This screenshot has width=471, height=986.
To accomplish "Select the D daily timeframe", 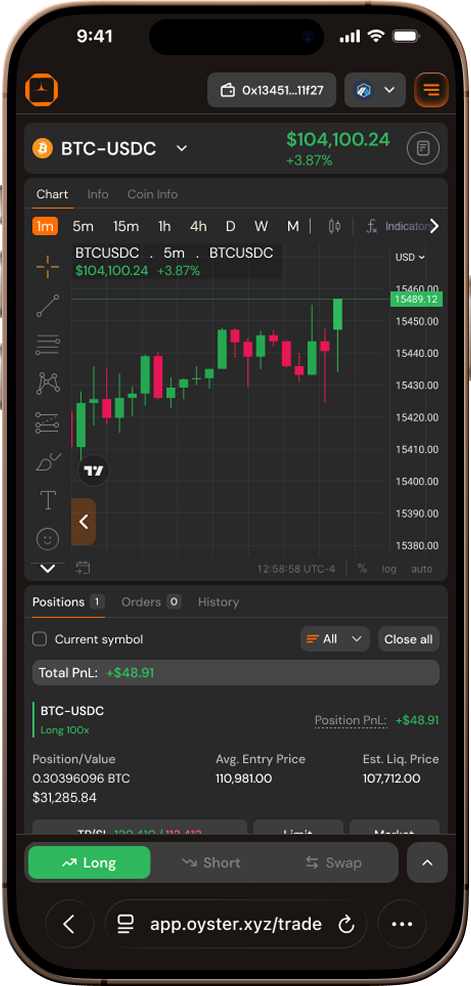I will pyautogui.click(x=230, y=226).
